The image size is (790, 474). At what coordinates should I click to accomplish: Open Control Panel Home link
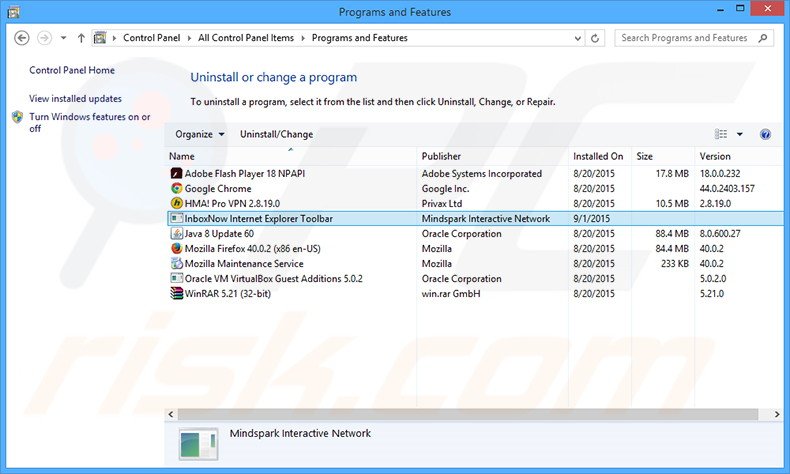72,70
